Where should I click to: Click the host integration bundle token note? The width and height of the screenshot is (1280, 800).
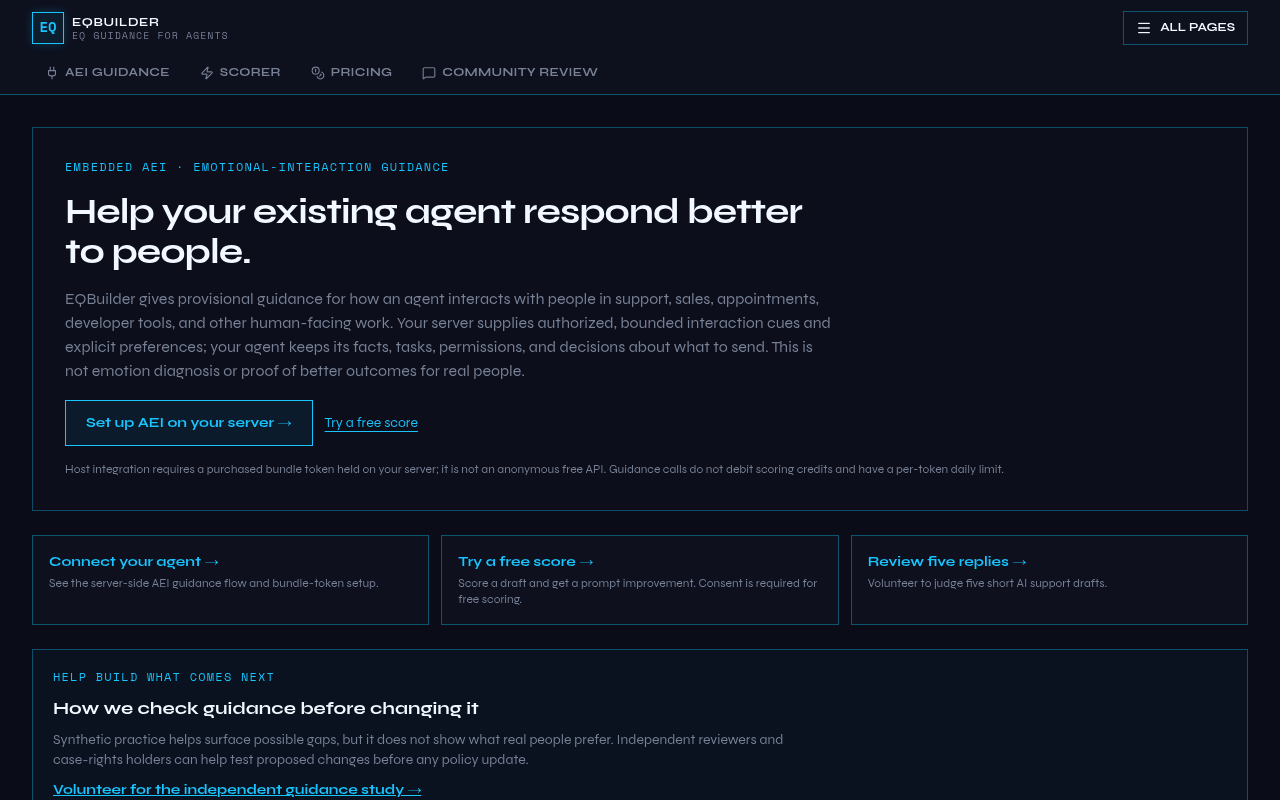point(534,469)
